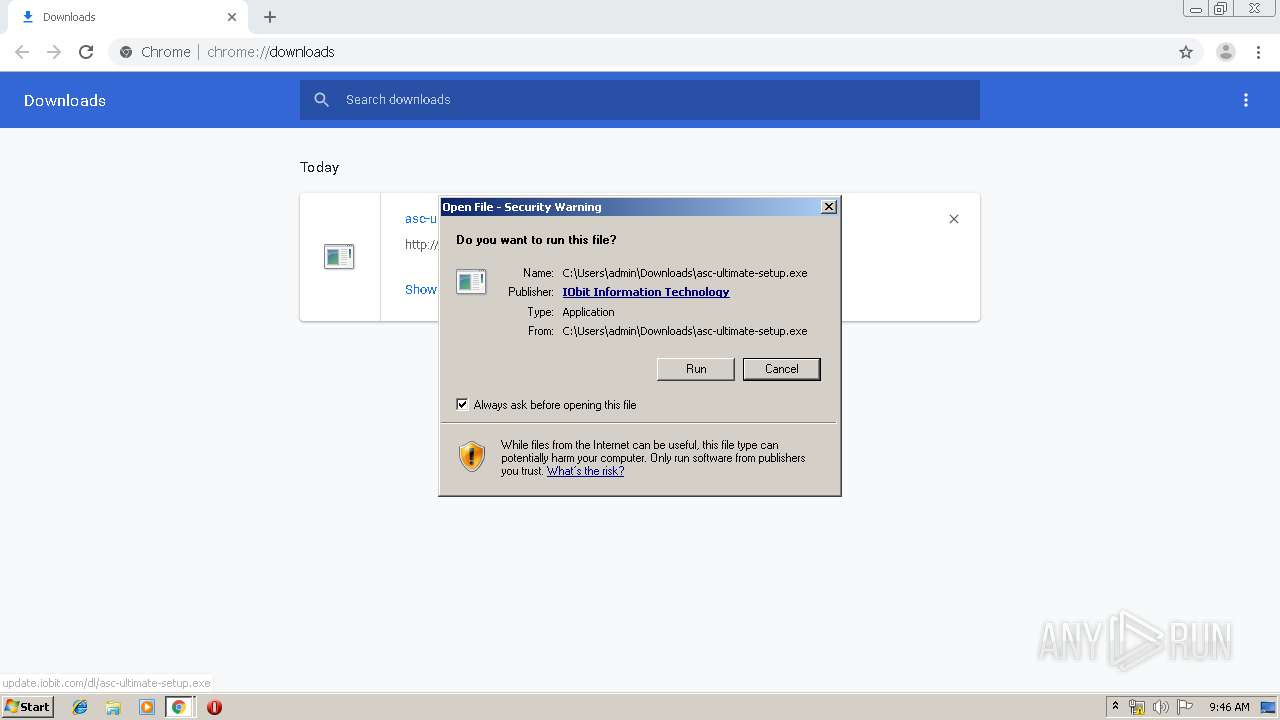Click the 9:46 AM system clock
This screenshot has width=1280, height=720.
click(x=1229, y=707)
